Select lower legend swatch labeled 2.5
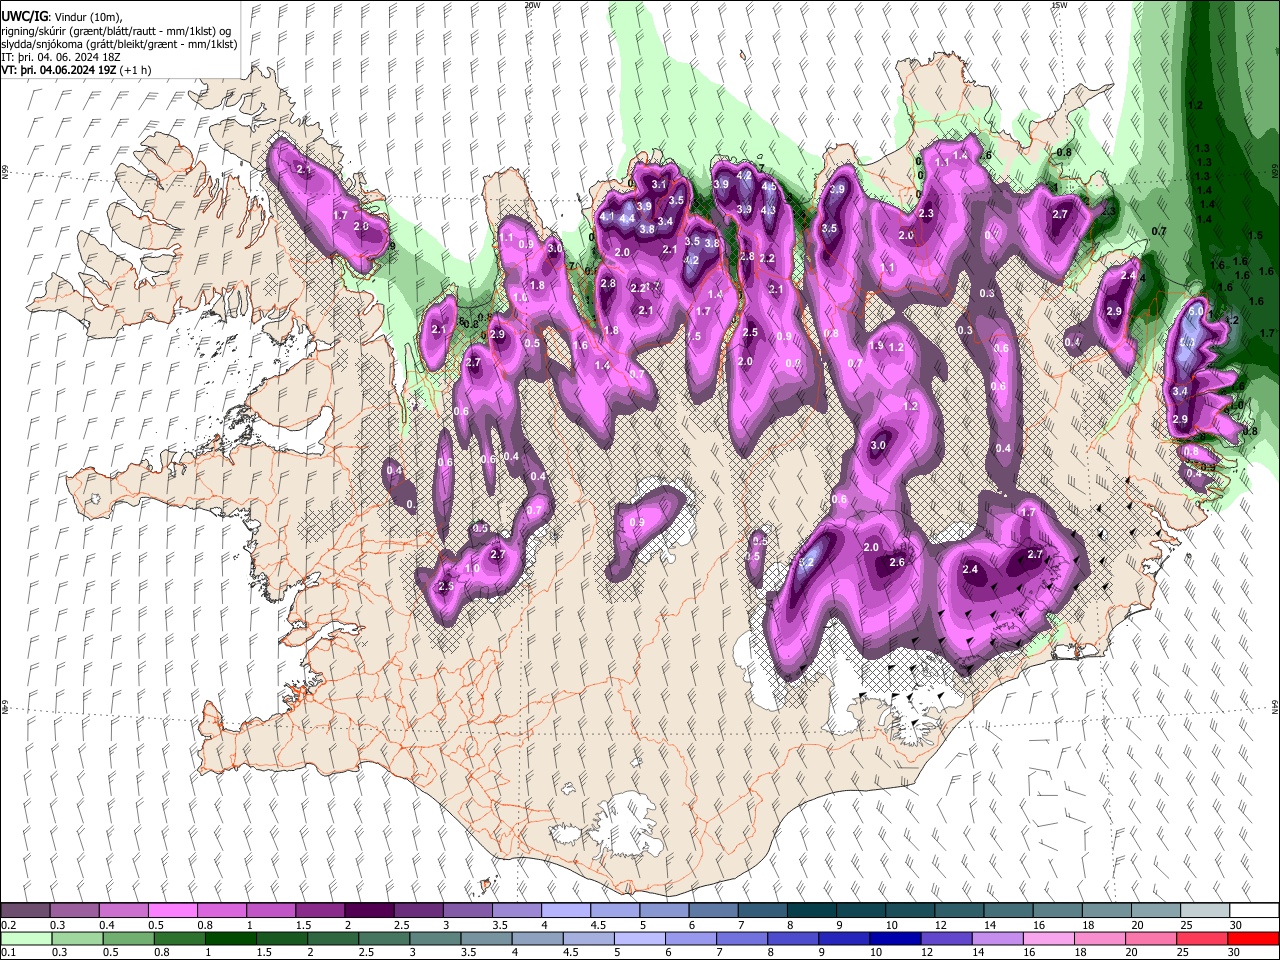The height and width of the screenshot is (960, 1280). coord(383,938)
